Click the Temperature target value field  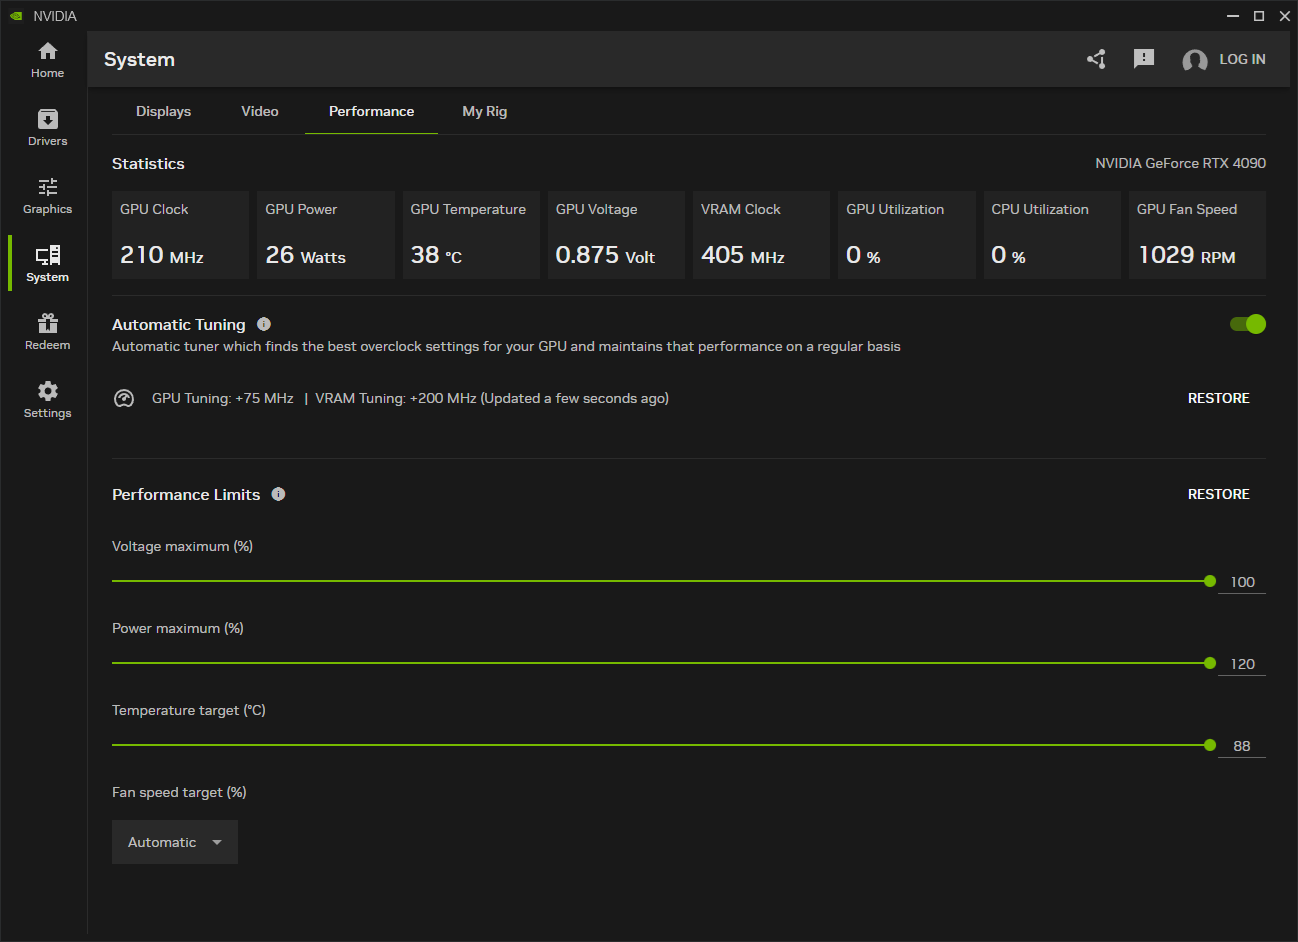(x=1242, y=746)
